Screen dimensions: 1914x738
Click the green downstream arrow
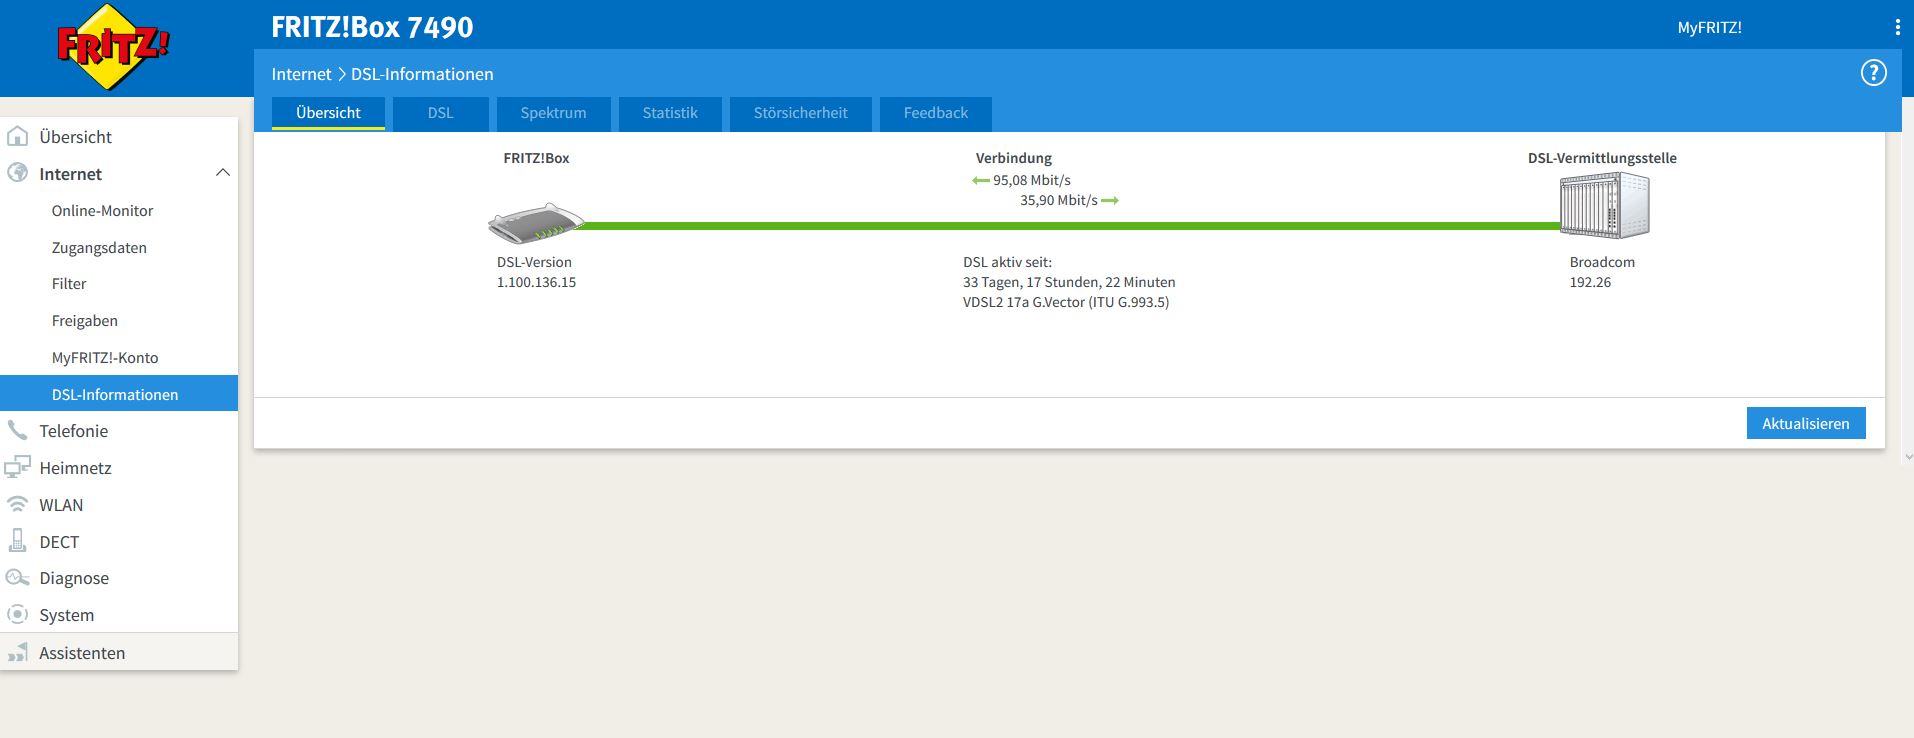pyautogui.click(x=981, y=181)
